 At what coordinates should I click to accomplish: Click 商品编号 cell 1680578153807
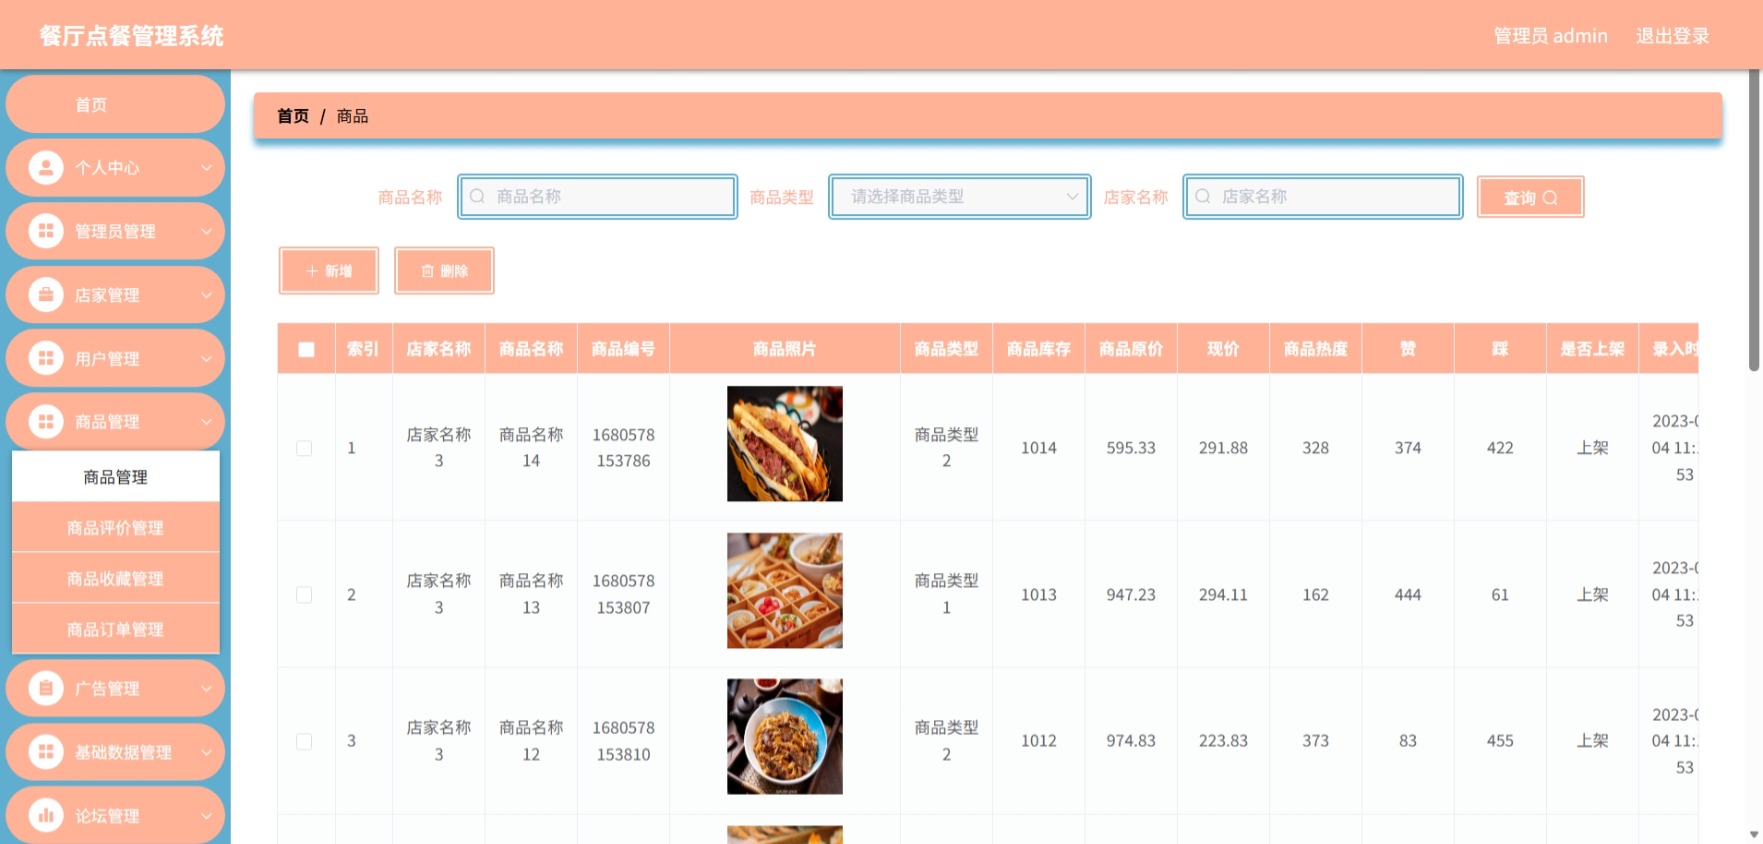(x=623, y=594)
